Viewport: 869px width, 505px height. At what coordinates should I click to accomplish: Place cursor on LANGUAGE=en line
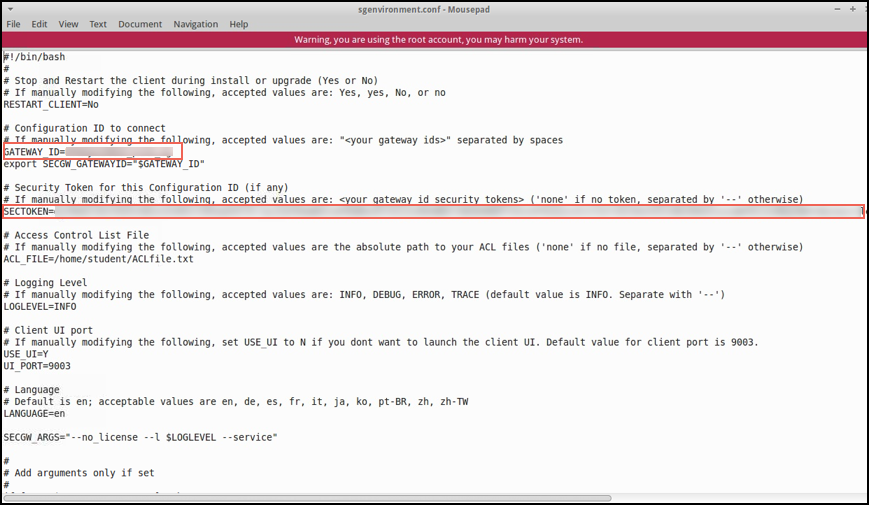click(x=34, y=414)
